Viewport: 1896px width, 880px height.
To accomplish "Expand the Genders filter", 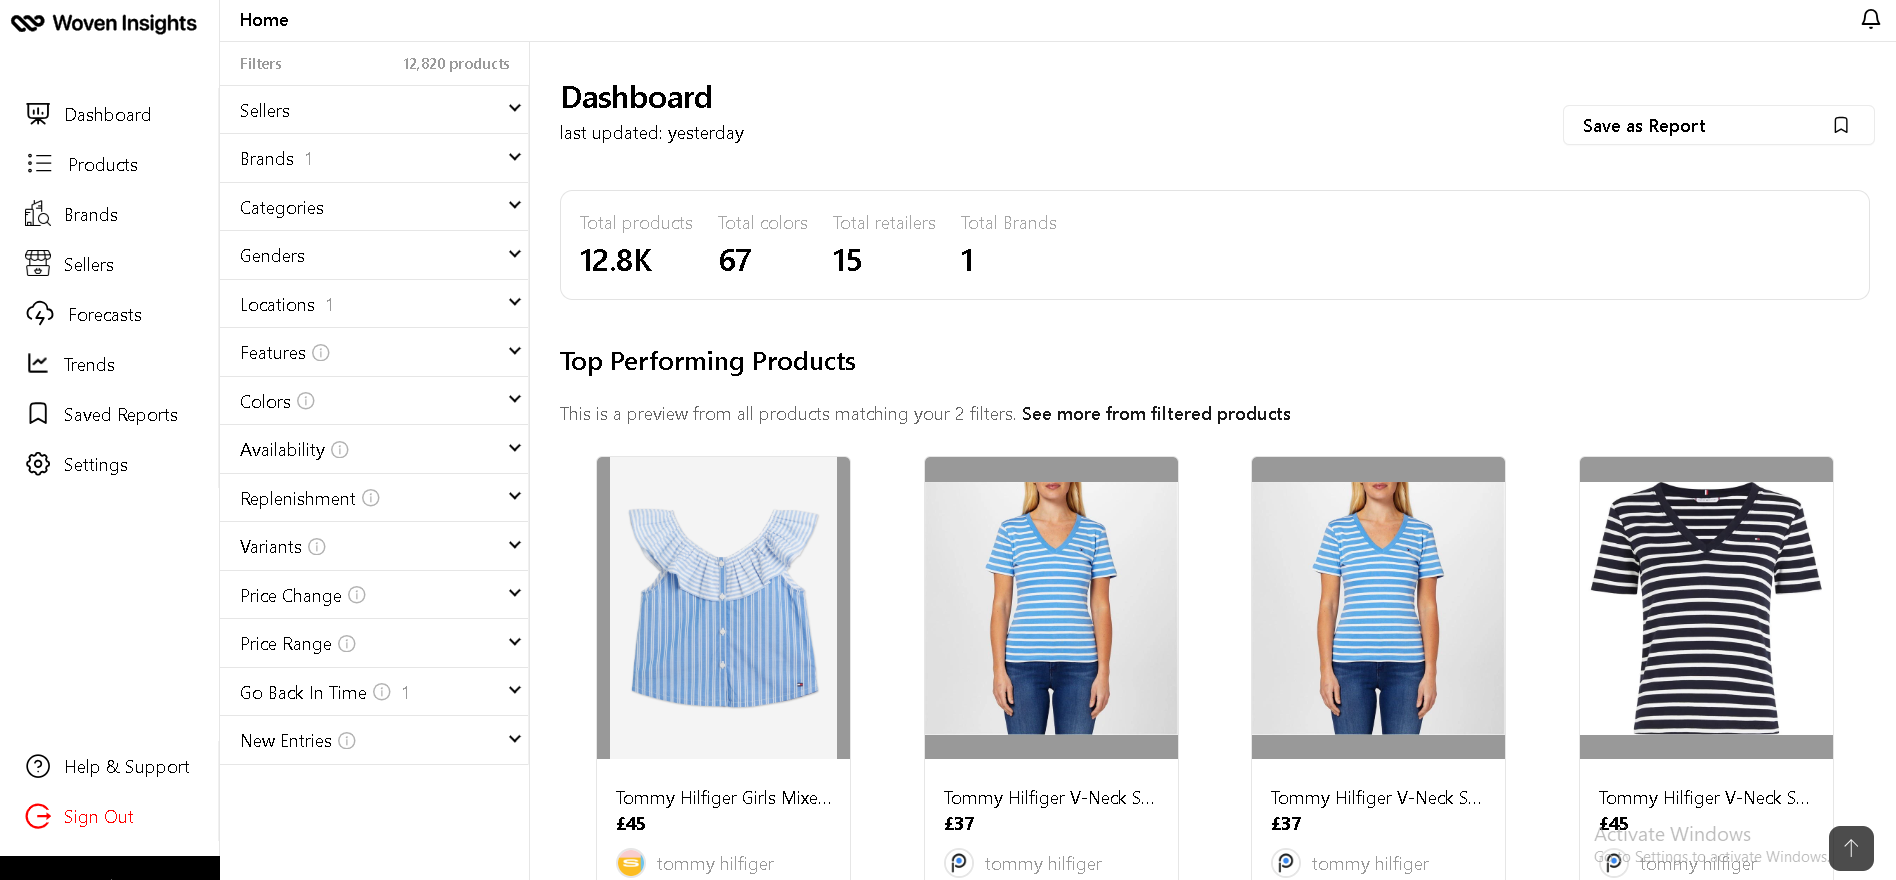I will 374,255.
